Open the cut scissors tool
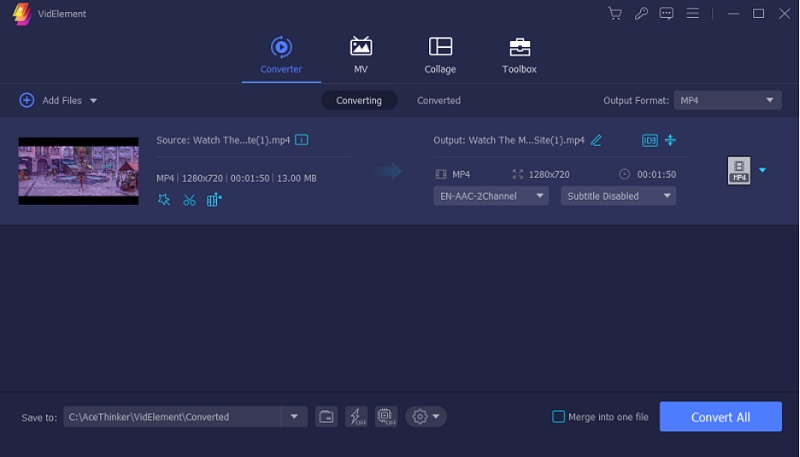The height and width of the screenshot is (457, 800). [x=189, y=200]
